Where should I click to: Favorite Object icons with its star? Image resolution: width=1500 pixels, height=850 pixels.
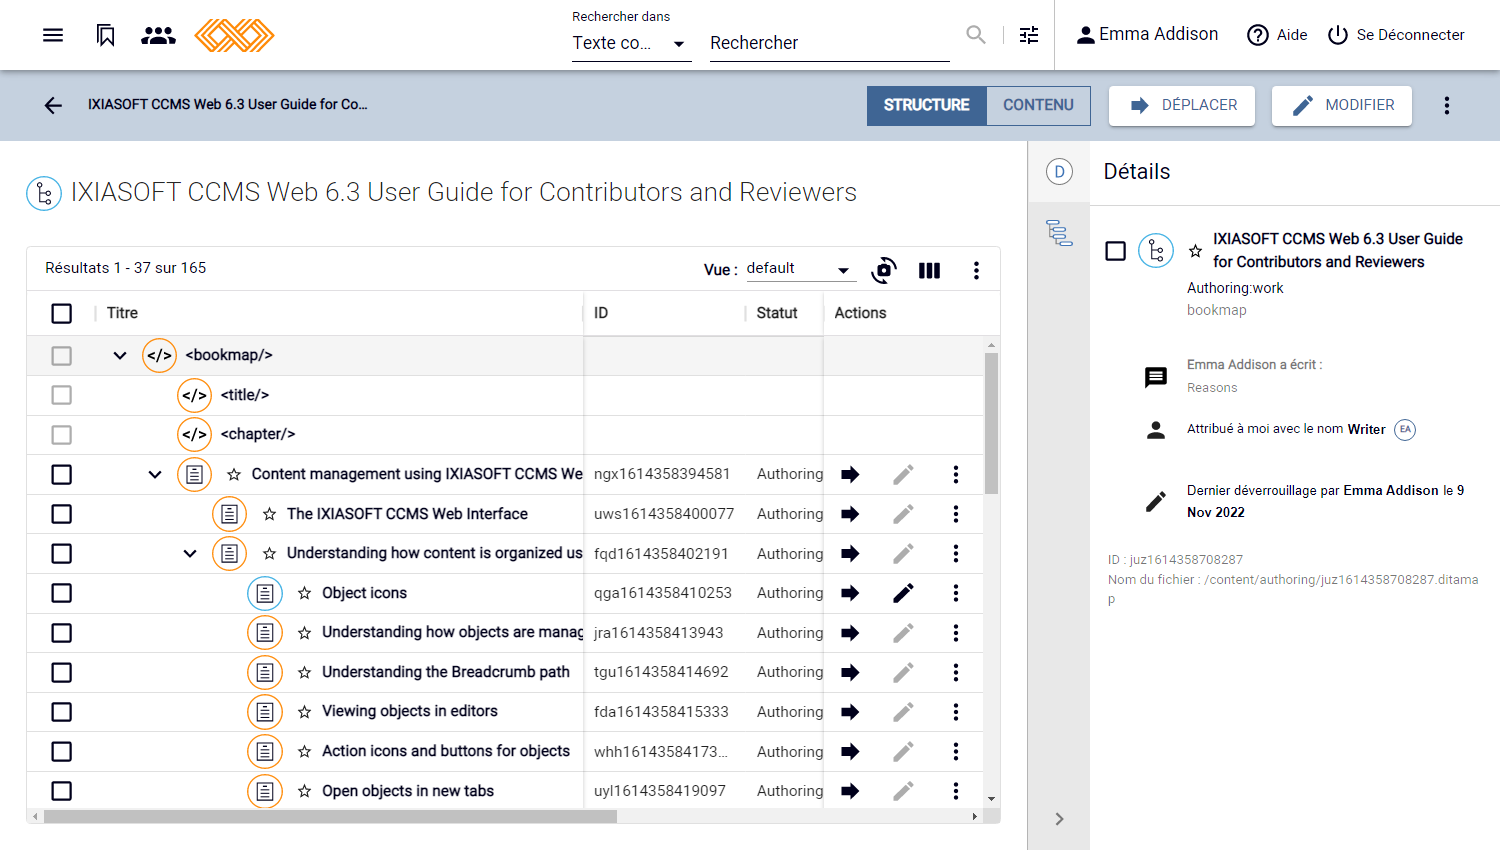[304, 593]
